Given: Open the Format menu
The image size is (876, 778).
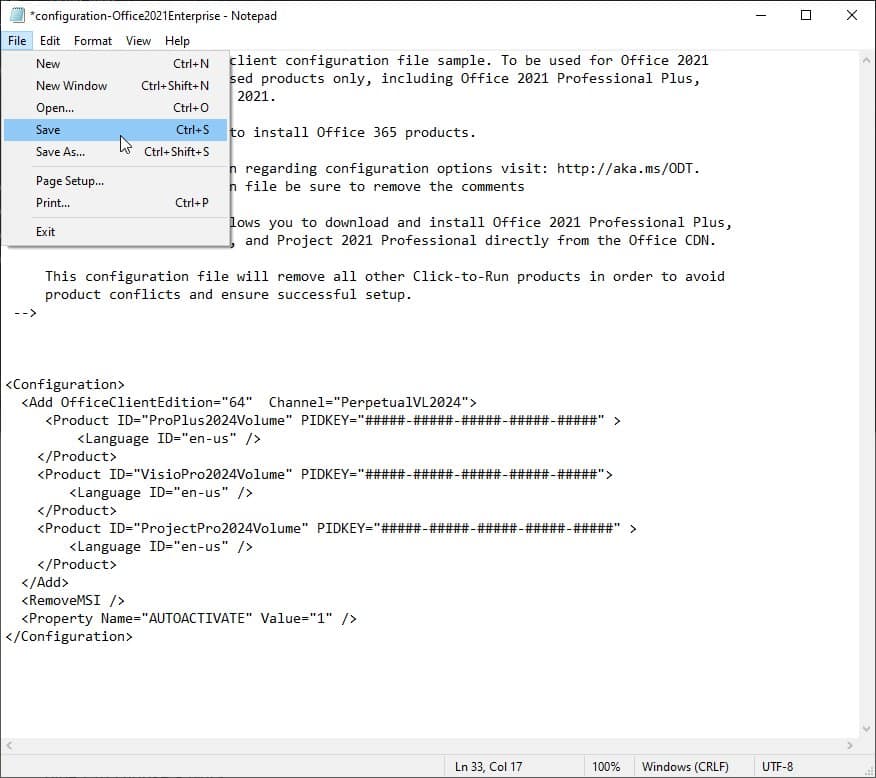Looking at the screenshot, I should click(x=93, y=41).
